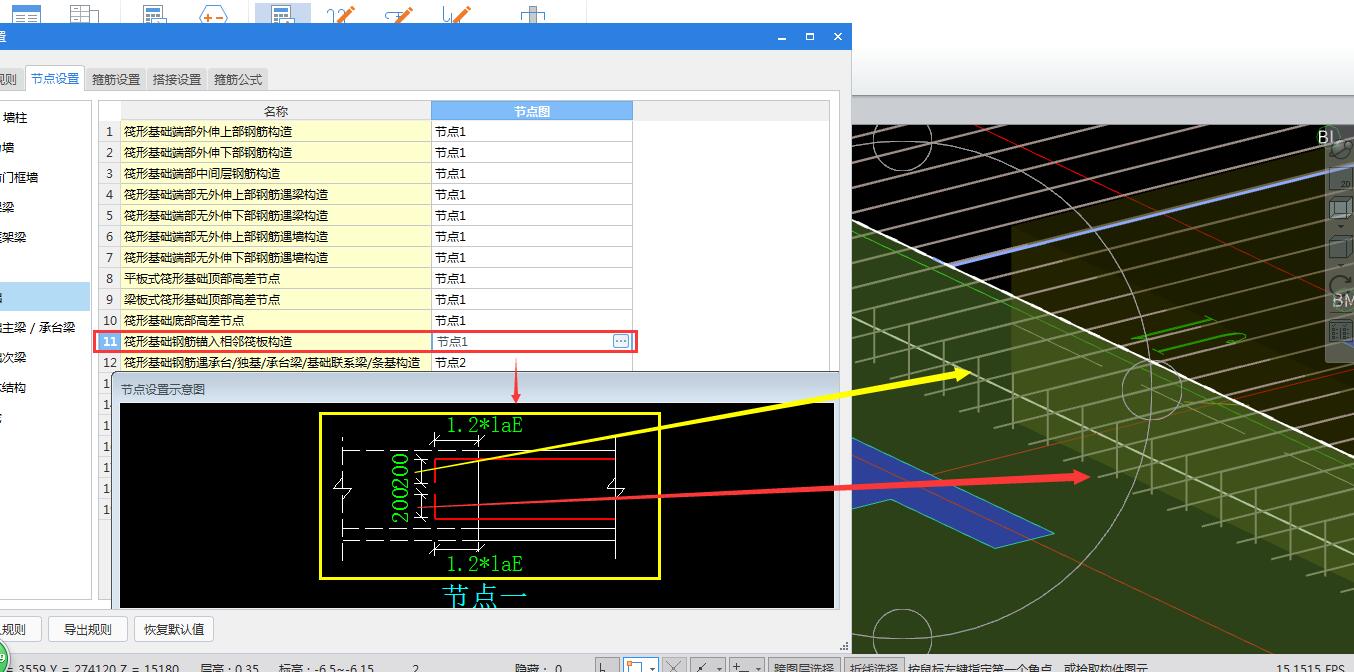Viewport: 1354px width, 672px height.
Task: Select row 筏形基础端部无外伸上部钢筋遇墙构造
Action: pyautogui.click(x=276, y=236)
